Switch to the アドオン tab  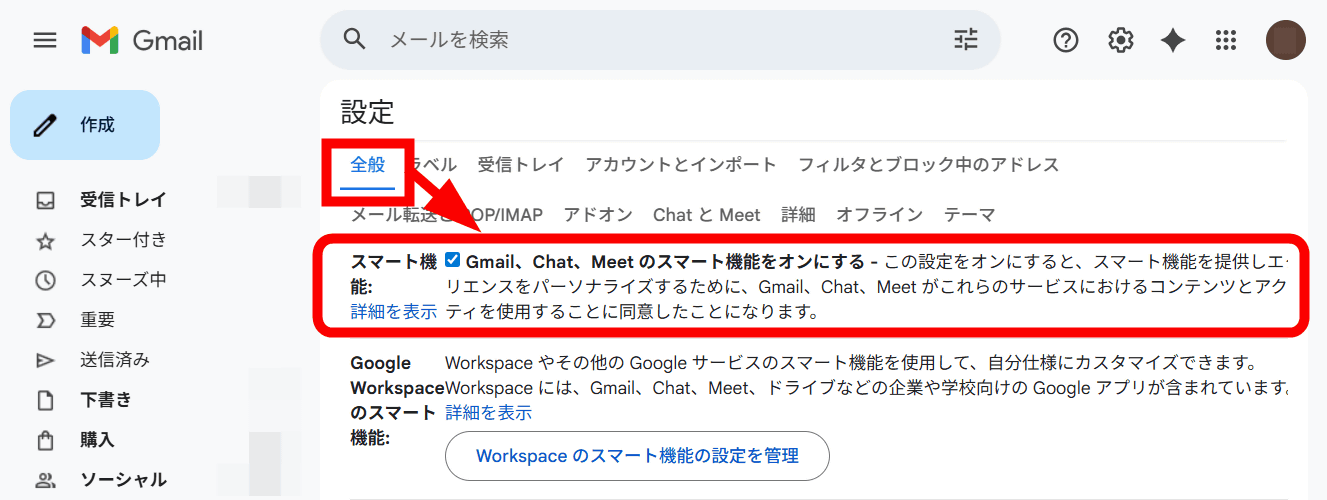(598, 215)
